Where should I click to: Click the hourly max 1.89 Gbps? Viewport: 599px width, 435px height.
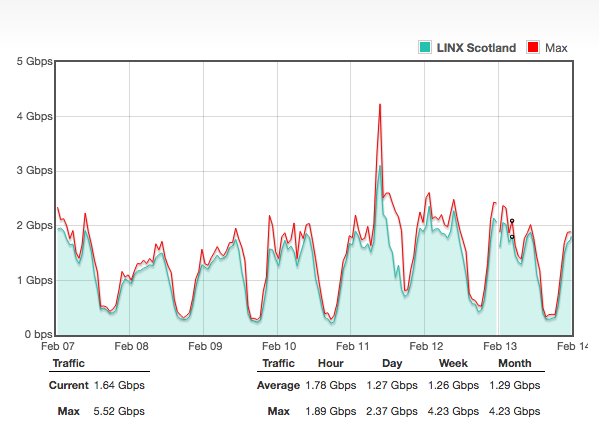pyautogui.click(x=331, y=411)
